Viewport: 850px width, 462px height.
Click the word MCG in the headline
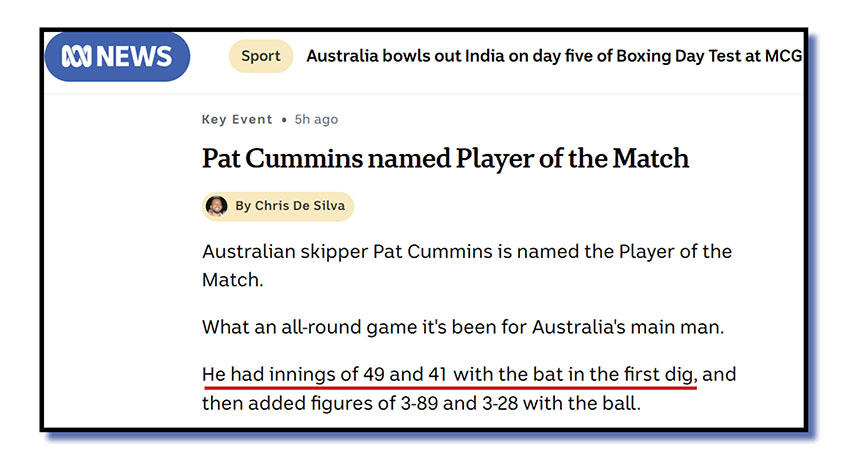(x=781, y=56)
